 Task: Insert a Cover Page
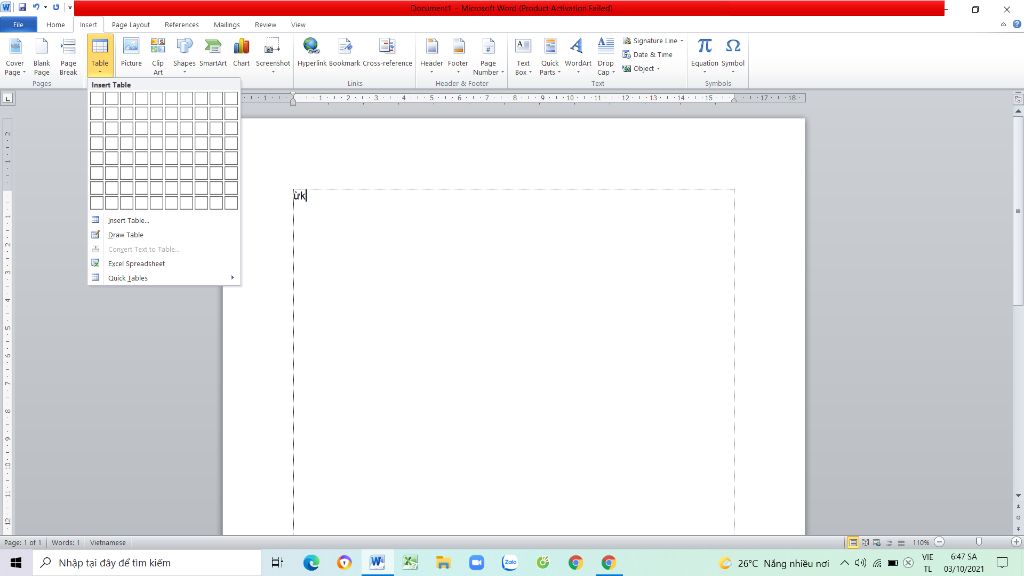[x=14, y=56]
